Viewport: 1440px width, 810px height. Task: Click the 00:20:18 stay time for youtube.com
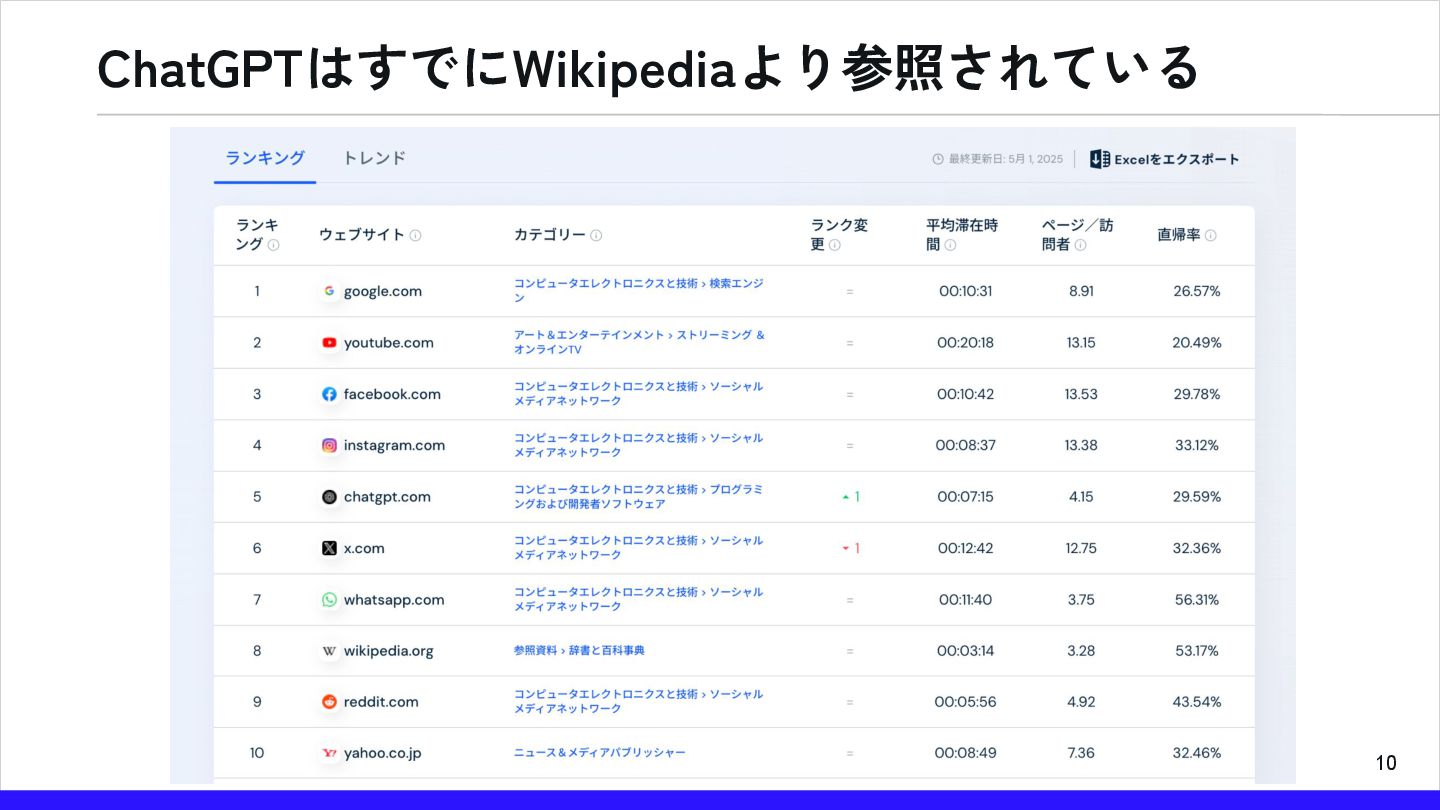tap(965, 342)
